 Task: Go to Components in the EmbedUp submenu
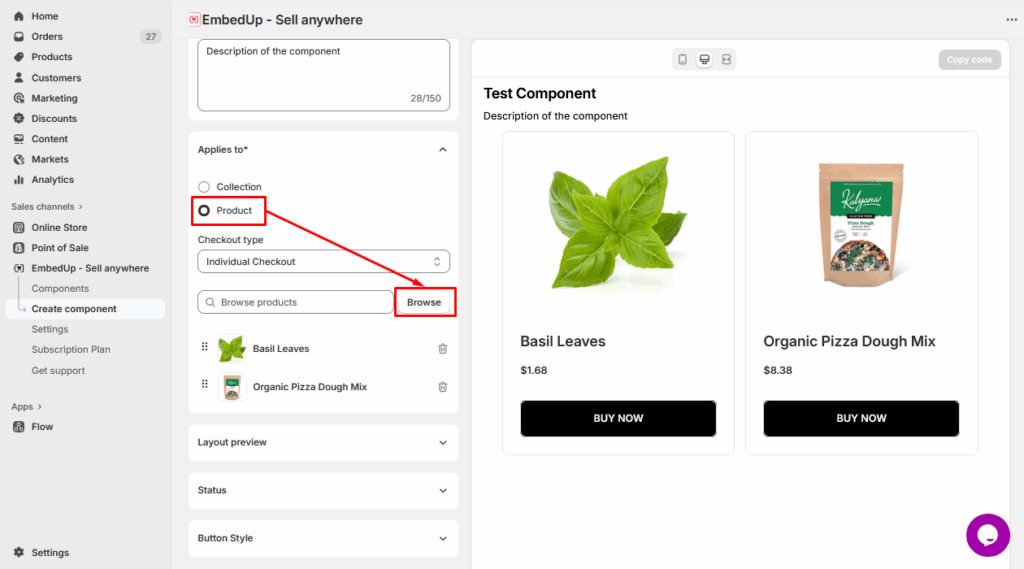pos(60,289)
